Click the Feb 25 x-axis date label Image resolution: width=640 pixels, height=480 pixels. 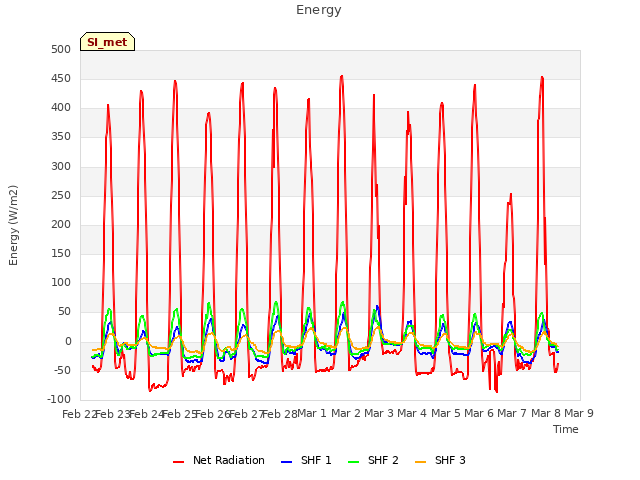(x=180, y=414)
